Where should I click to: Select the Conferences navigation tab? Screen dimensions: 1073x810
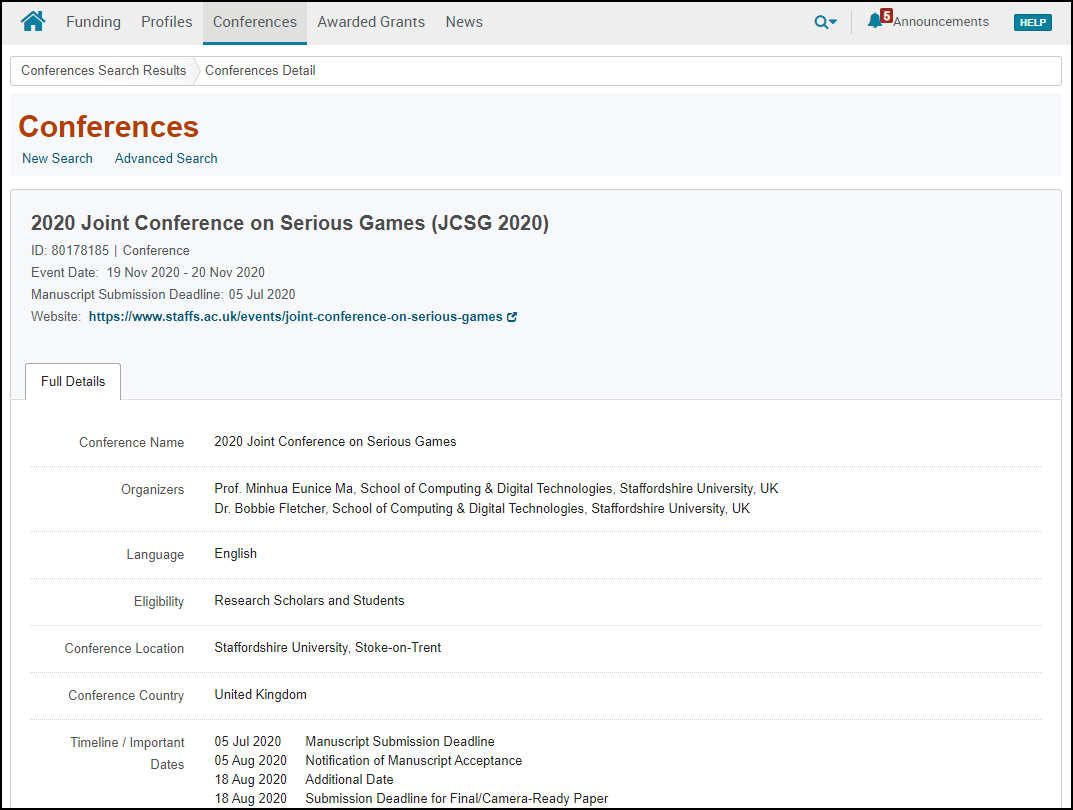(254, 22)
